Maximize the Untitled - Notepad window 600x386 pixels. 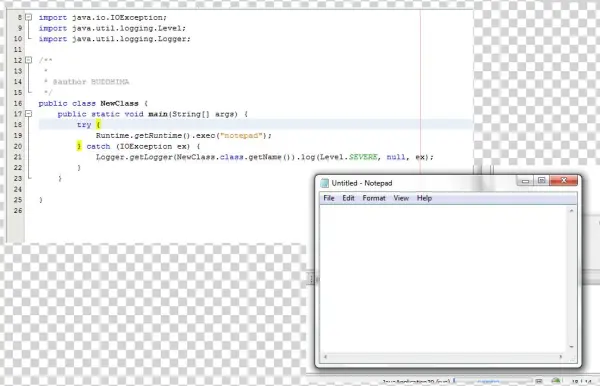click(541, 181)
